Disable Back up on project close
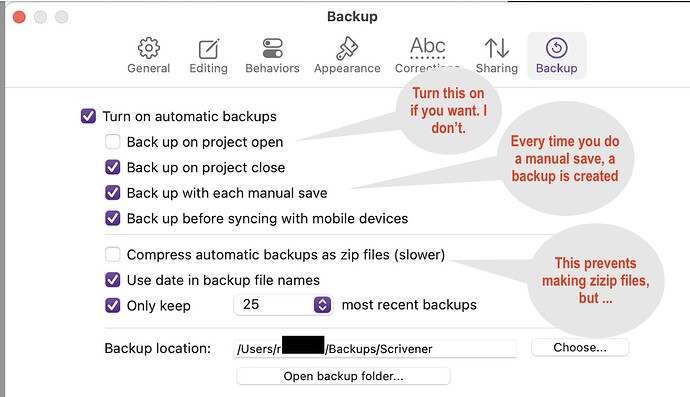The height and width of the screenshot is (397, 690). point(113,167)
